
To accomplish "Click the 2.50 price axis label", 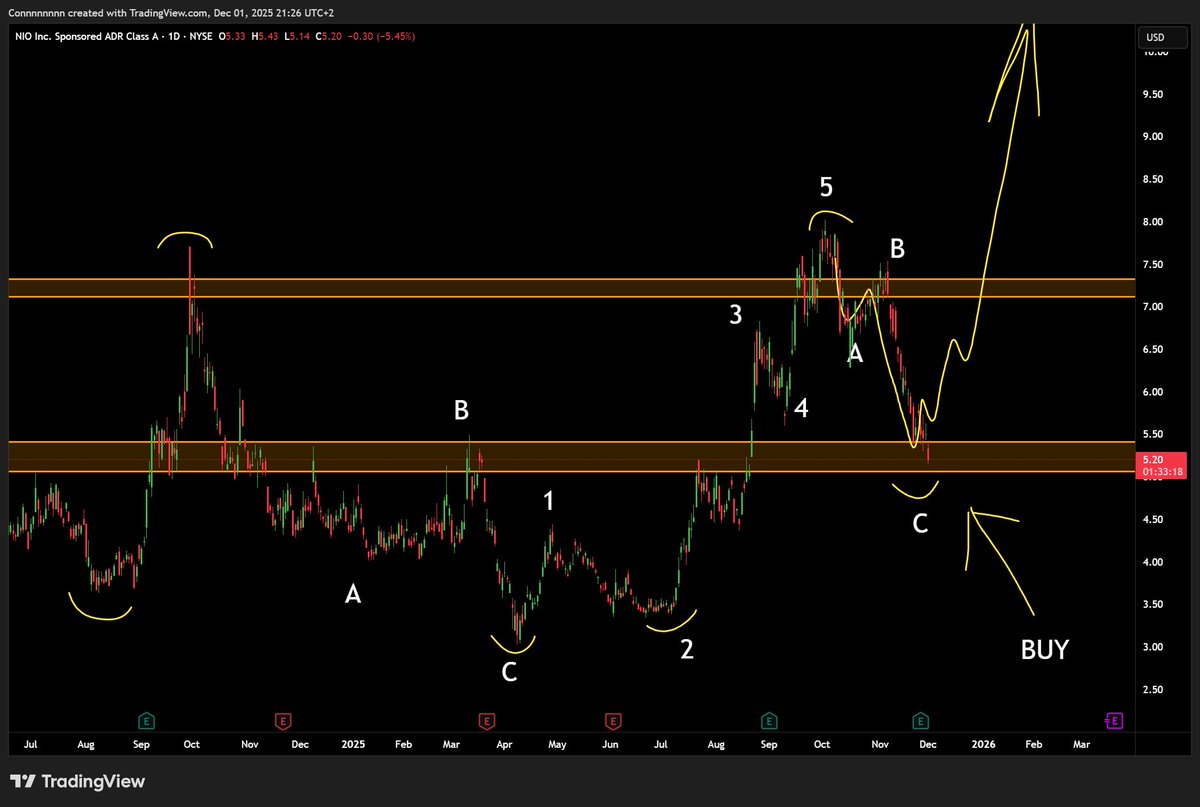I will coord(1153,690).
